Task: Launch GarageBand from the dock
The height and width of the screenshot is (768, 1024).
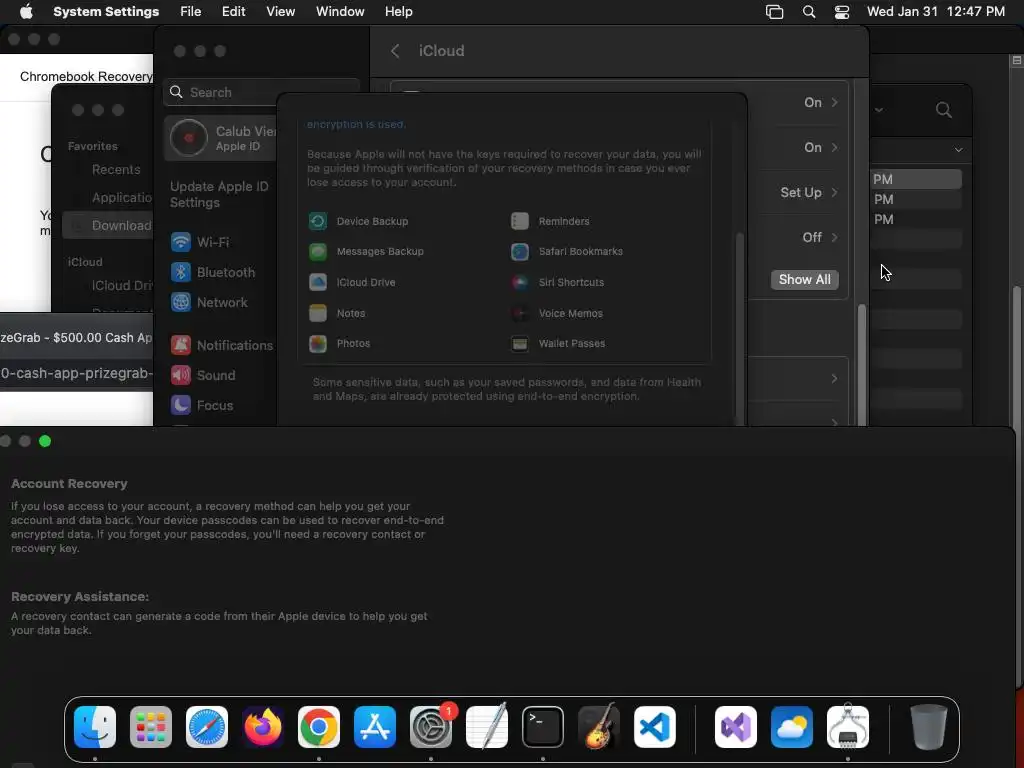Action: tap(599, 727)
